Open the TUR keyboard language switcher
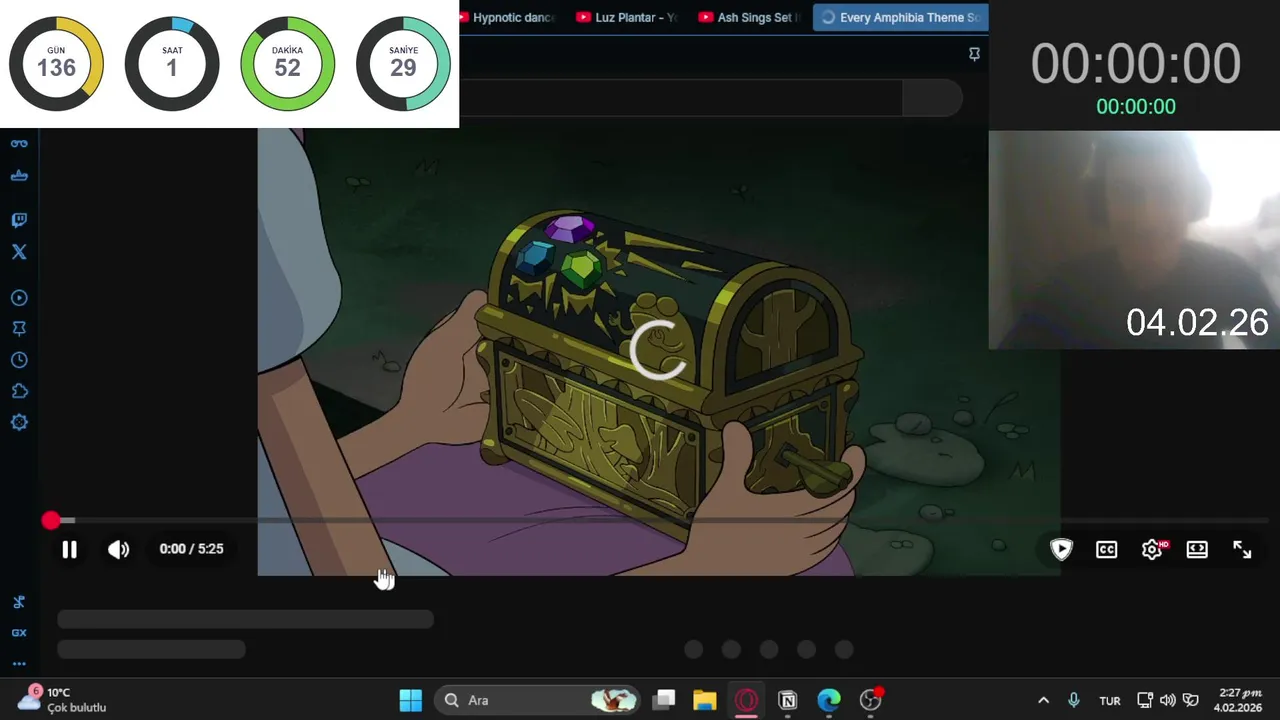Viewport: 1280px width, 720px height. click(1110, 701)
